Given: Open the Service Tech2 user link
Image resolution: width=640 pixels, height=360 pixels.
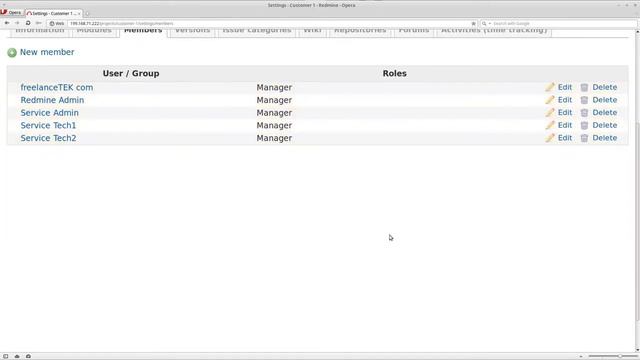Looking at the screenshot, I should pyautogui.click(x=48, y=138).
